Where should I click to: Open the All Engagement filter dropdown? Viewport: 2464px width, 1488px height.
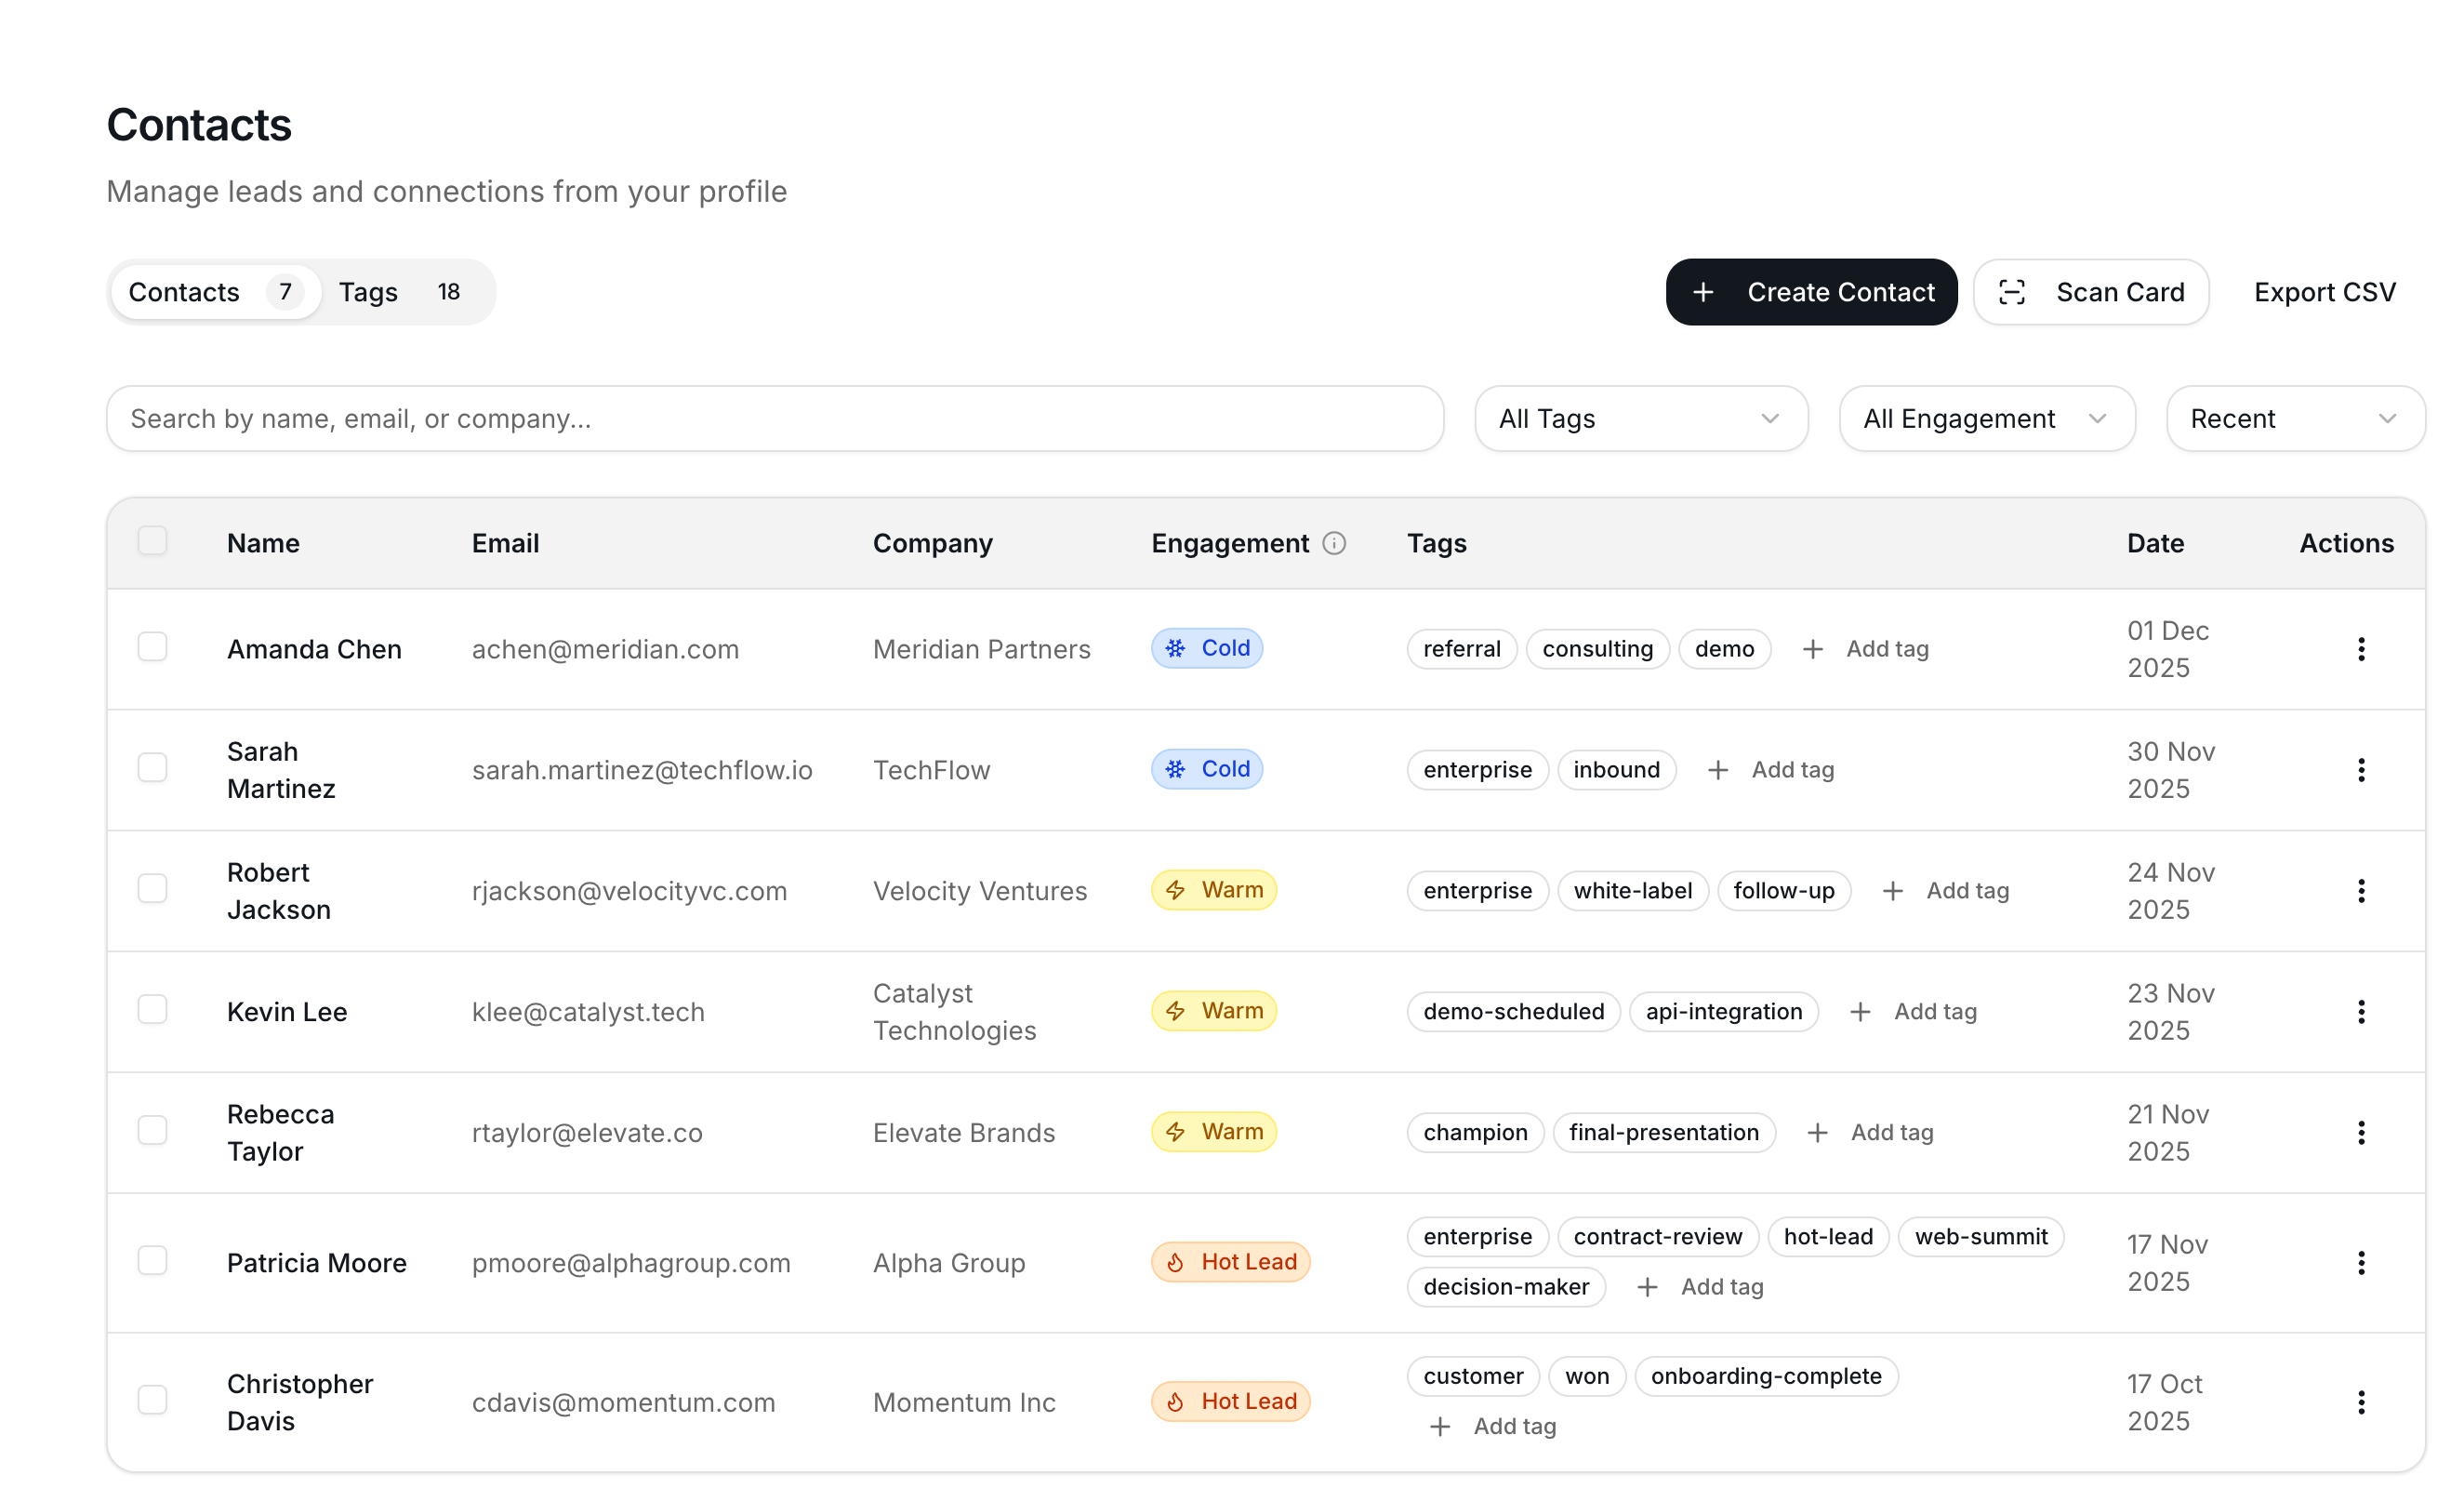[1986, 418]
